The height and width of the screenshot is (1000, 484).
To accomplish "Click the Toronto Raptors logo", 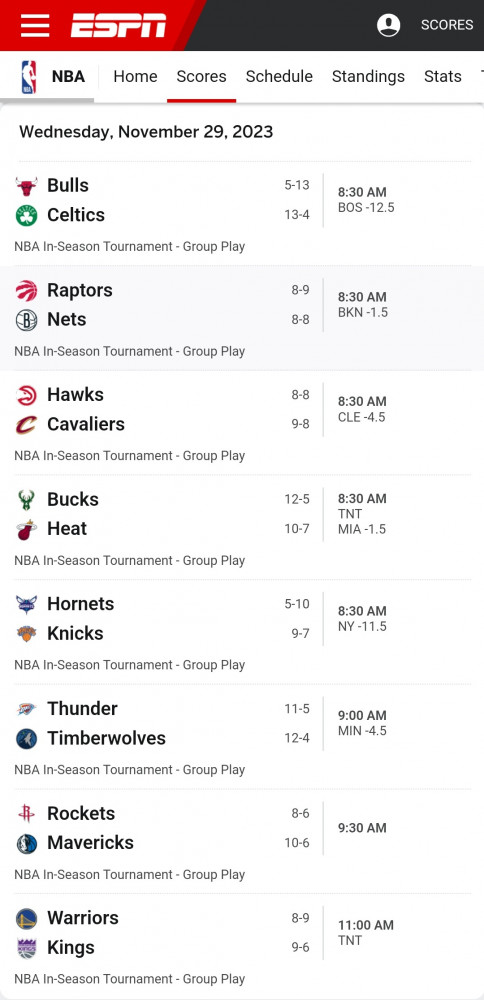I will 27,291.
